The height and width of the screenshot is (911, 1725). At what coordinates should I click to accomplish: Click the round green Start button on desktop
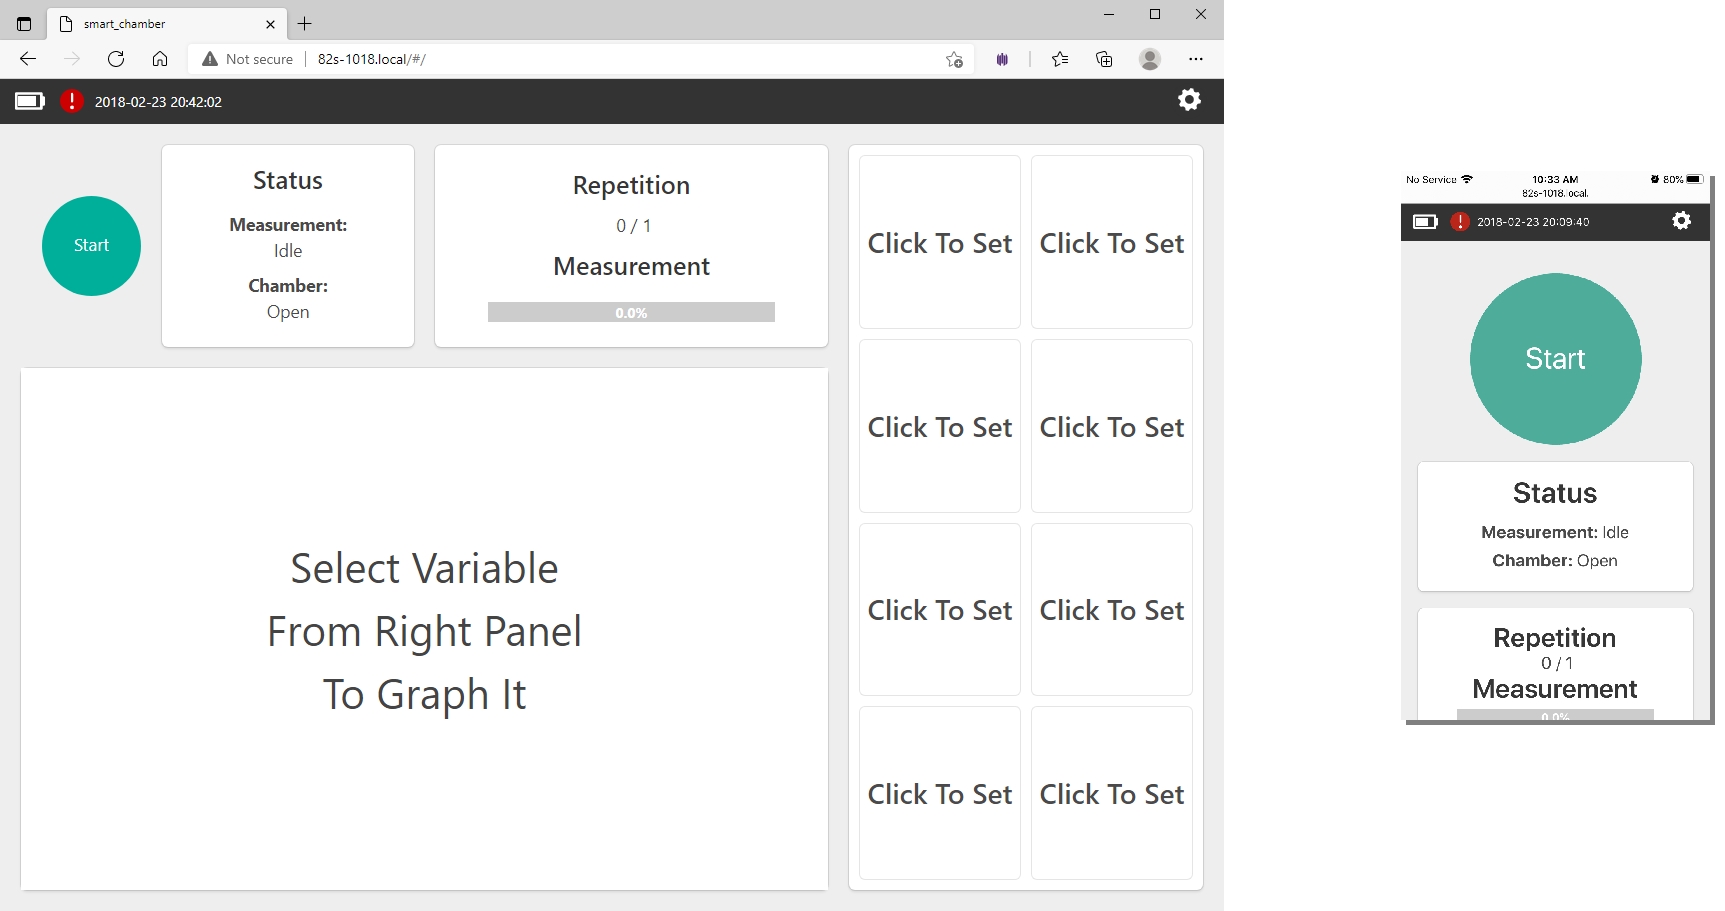coord(91,246)
